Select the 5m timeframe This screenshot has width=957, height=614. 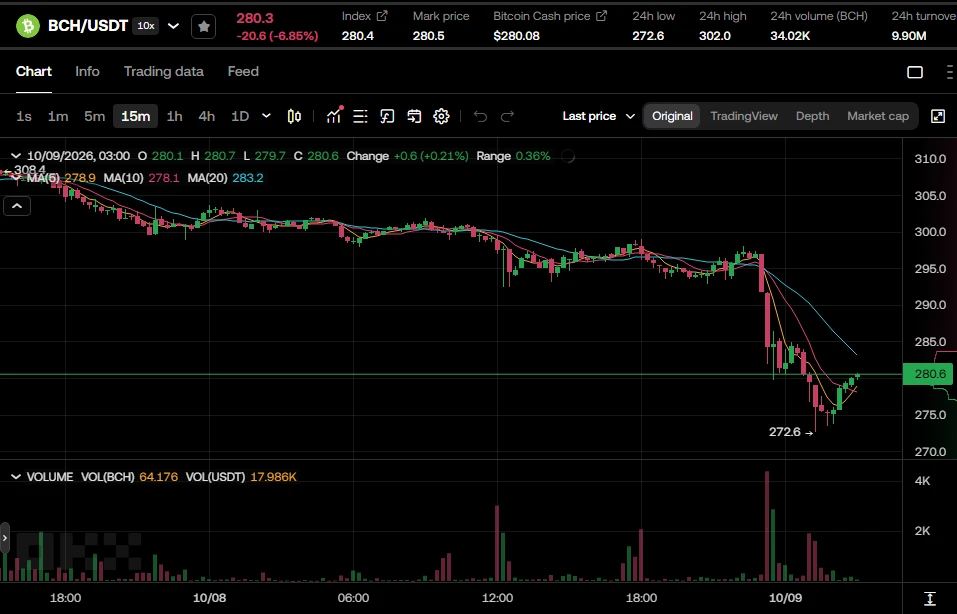tap(95, 116)
